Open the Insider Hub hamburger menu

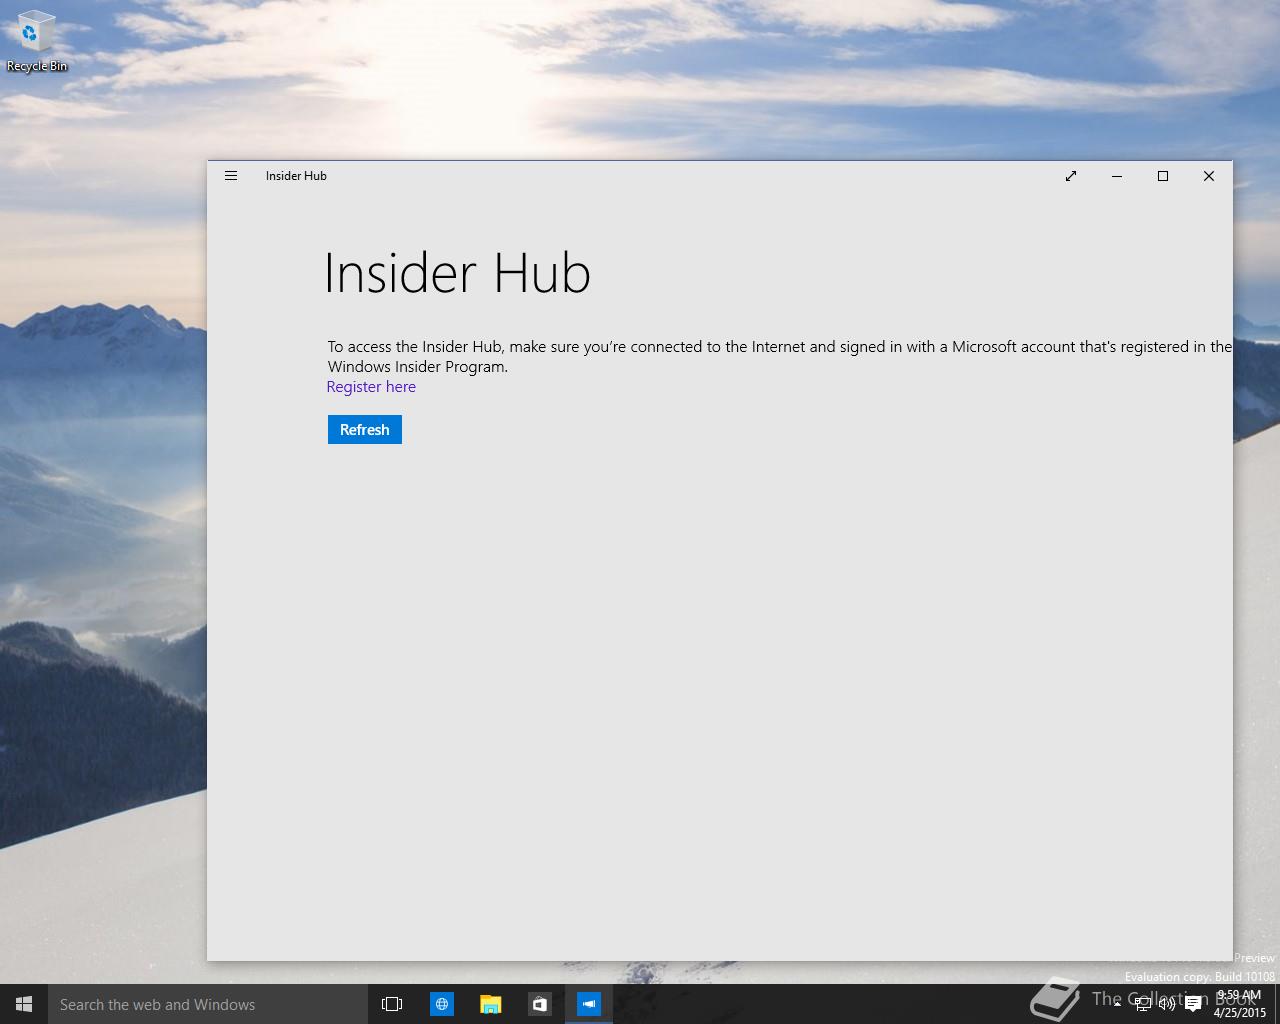(x=231, y=176)
